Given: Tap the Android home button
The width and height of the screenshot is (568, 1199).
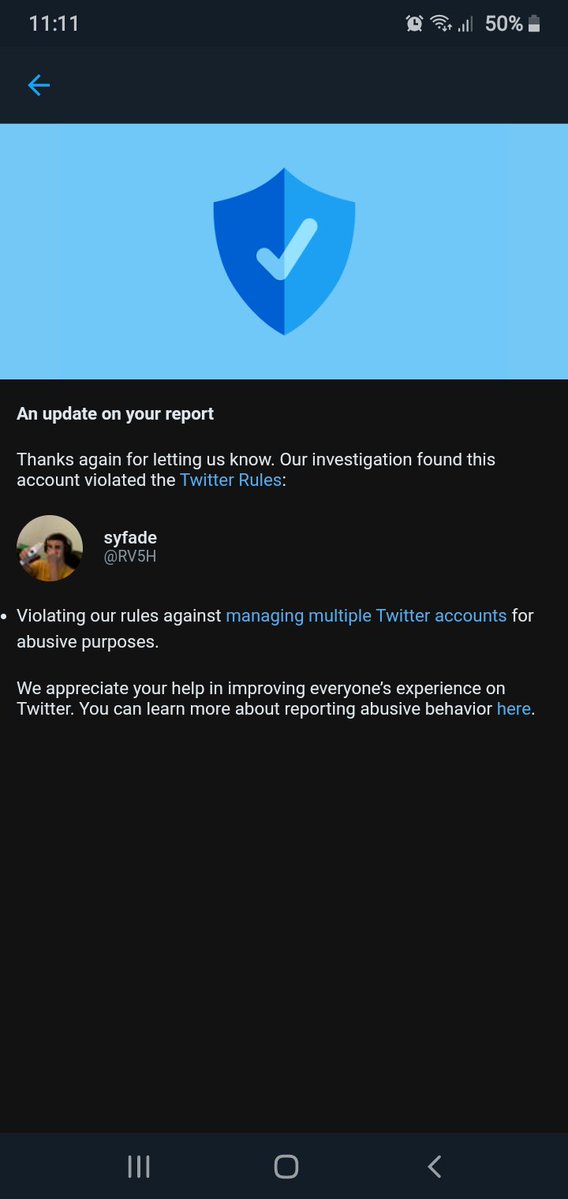Looking at the screenshot, I should pos(286,1166).
